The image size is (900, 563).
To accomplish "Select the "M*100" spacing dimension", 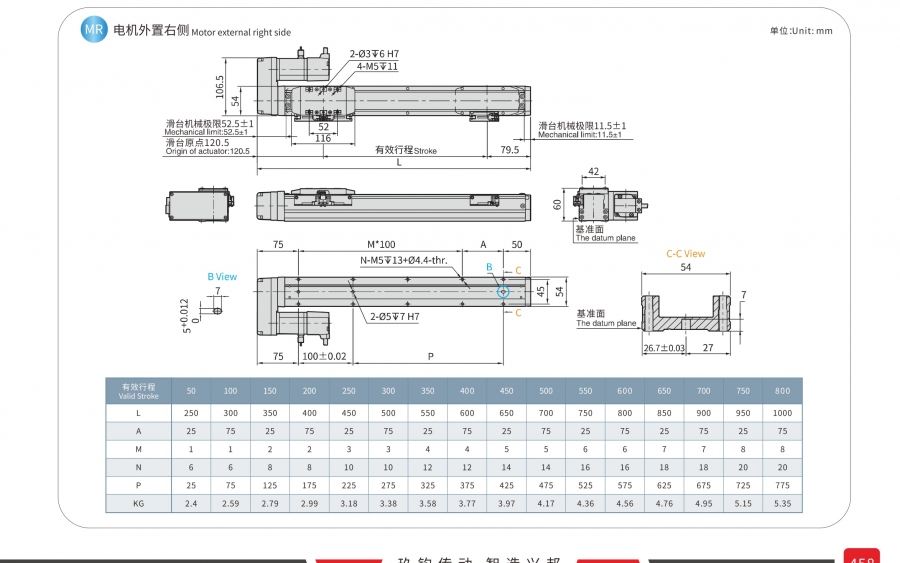I will click(381, 244).
